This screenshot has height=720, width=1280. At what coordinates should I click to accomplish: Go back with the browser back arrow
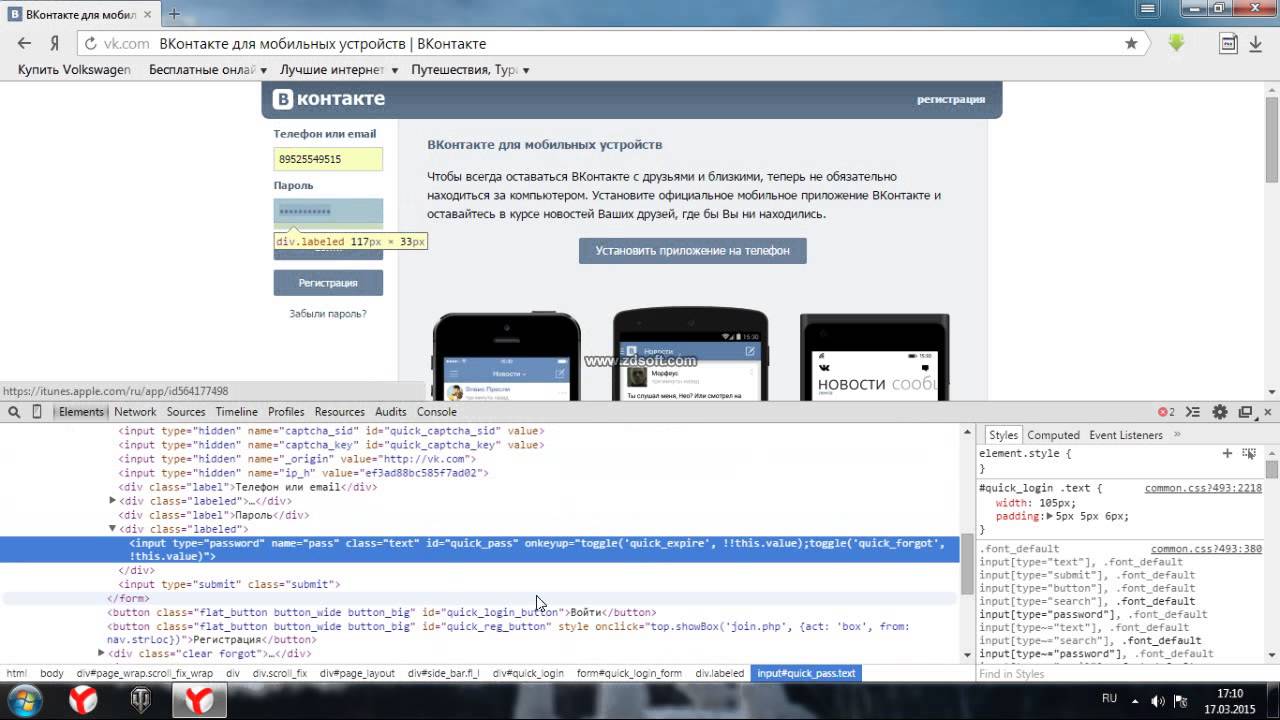25,44
